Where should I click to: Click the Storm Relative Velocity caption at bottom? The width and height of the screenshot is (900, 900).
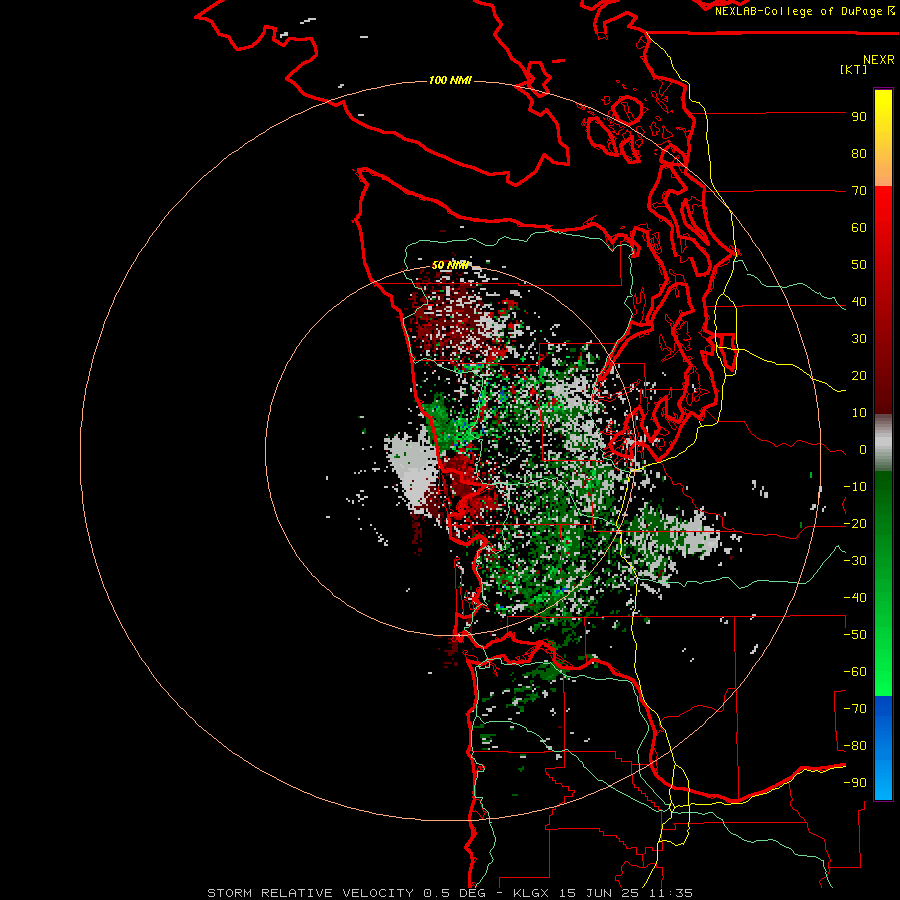pos(450,893)
